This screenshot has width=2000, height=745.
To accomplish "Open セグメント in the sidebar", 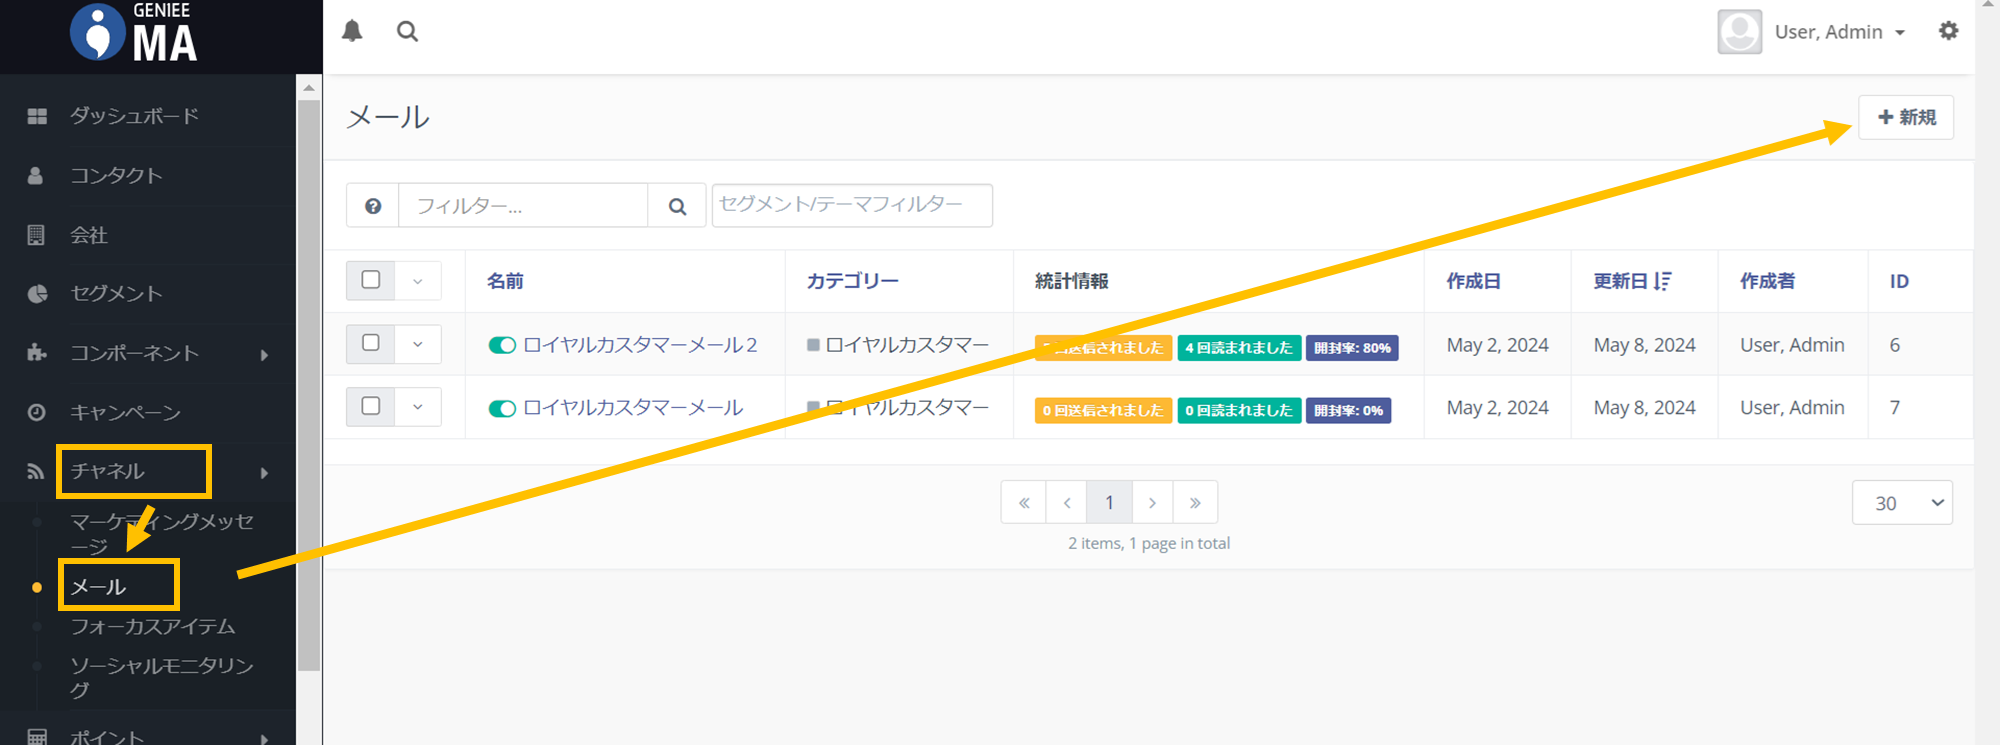I will click(116, 294).
